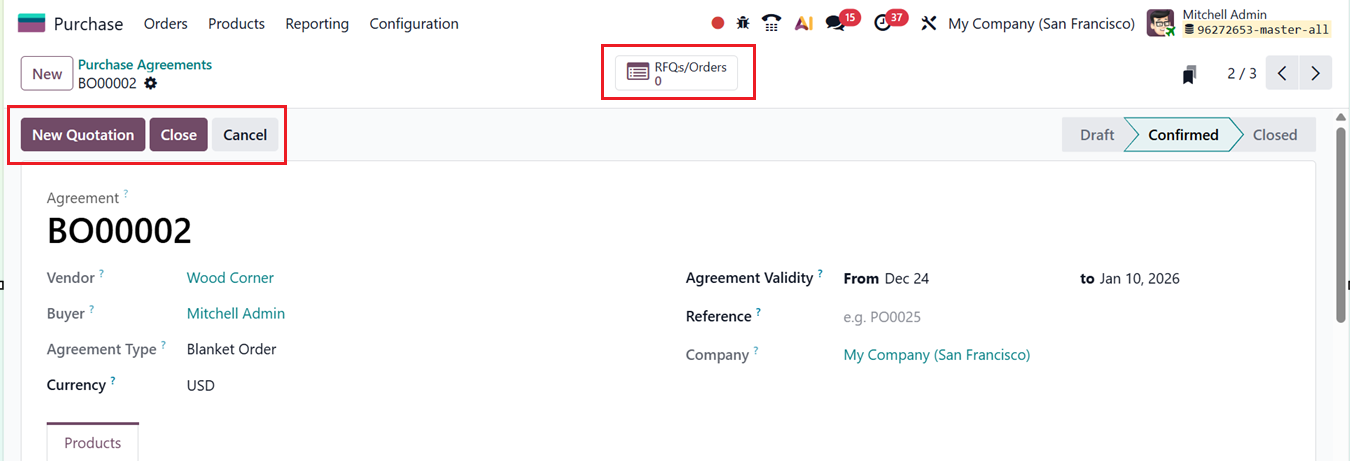Click the wrench and screwdriver tools icon
Viewport: 1350px width, 461px height.
(x=929, y=23)
